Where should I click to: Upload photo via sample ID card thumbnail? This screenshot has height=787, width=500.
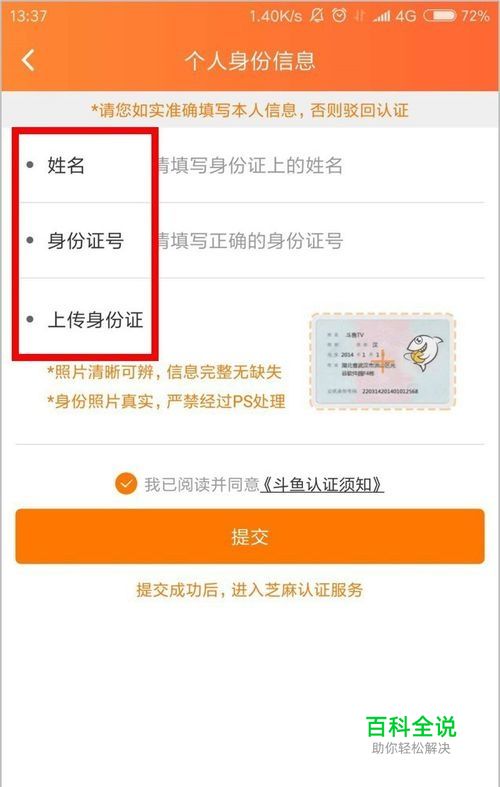pos(383,361)
